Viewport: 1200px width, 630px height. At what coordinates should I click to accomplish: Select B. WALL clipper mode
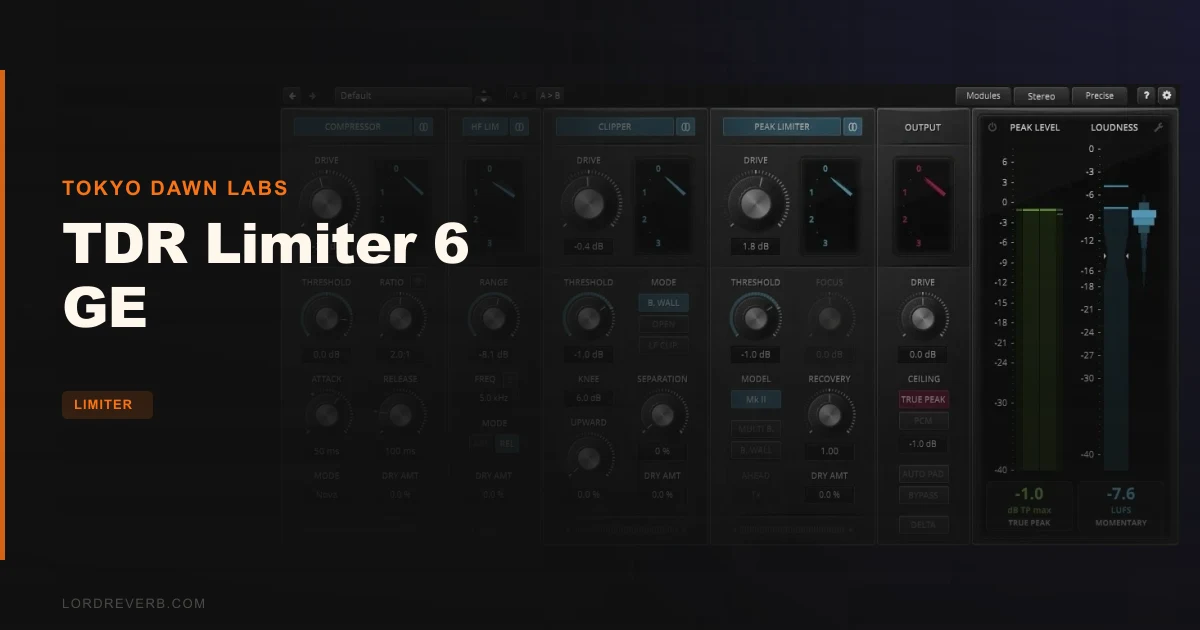(664, 302)
